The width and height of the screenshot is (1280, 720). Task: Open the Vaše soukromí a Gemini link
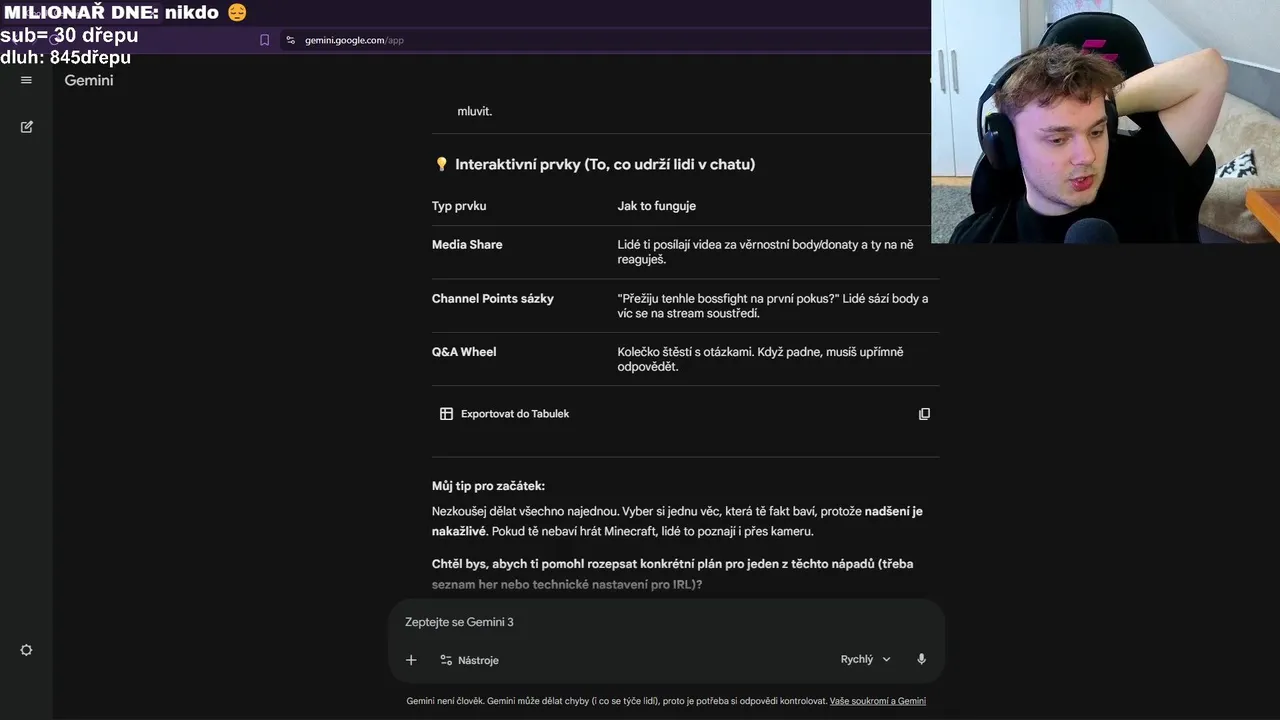pyautogui.click(x=878, y=701)
